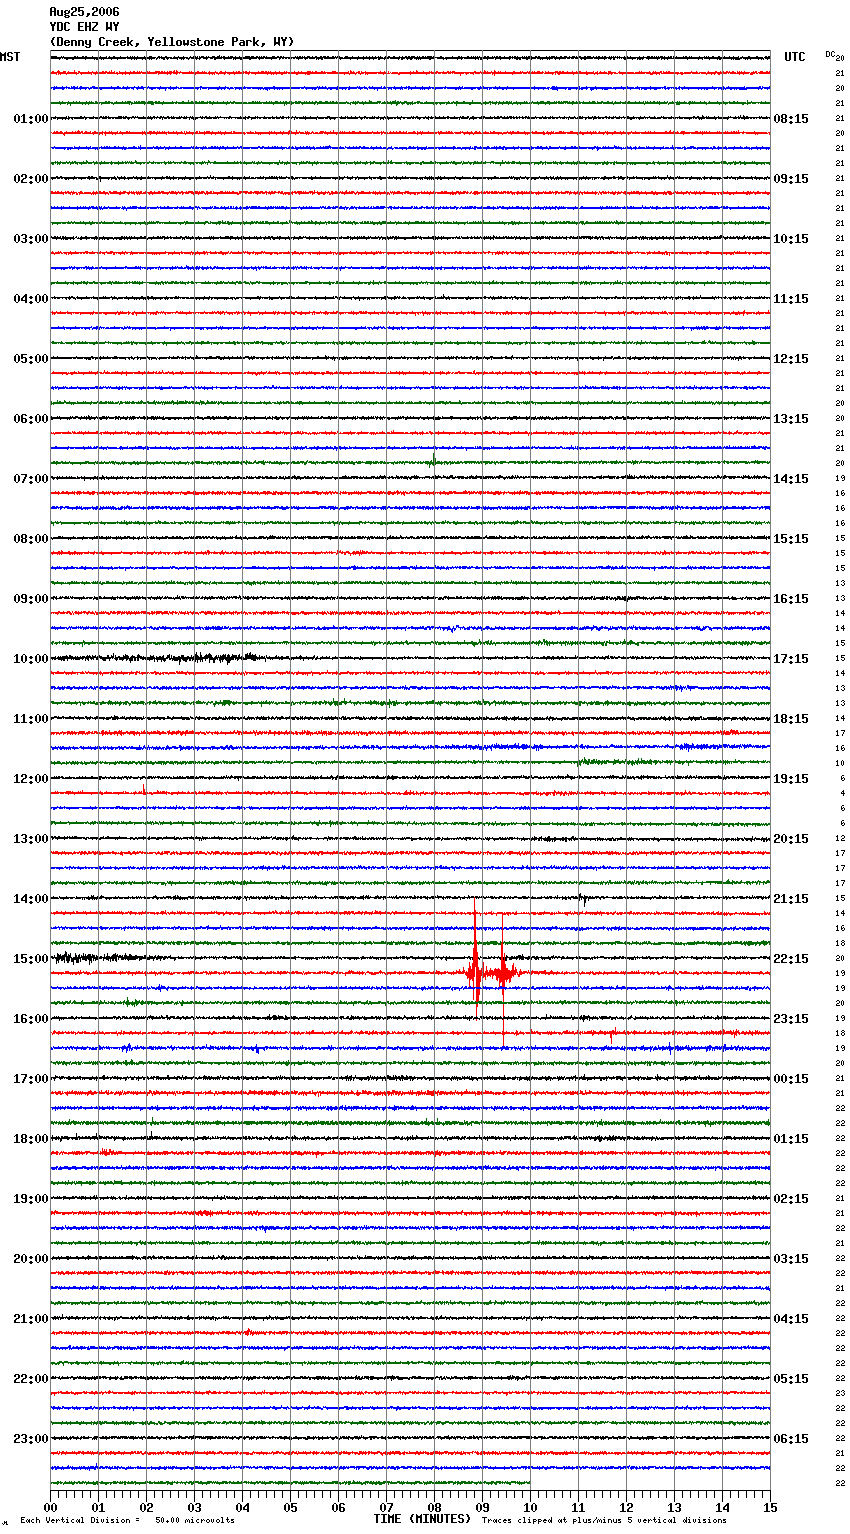Click the UTC timezone label
850x1534 pixels.
coord(795,57)
